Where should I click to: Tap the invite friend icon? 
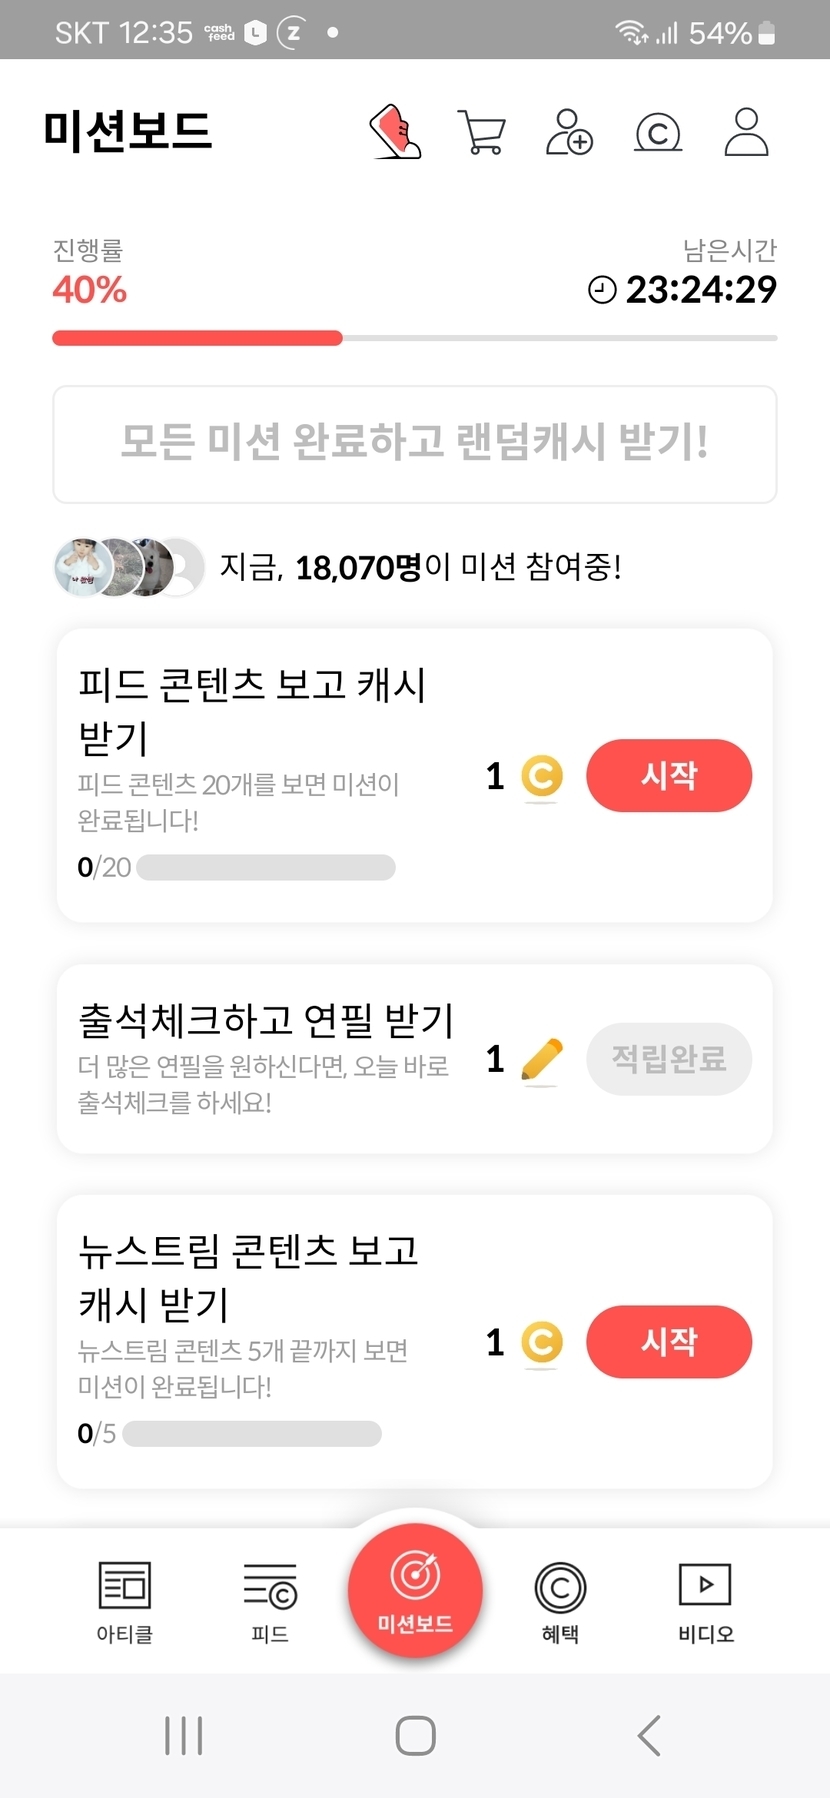click(569, 132)
